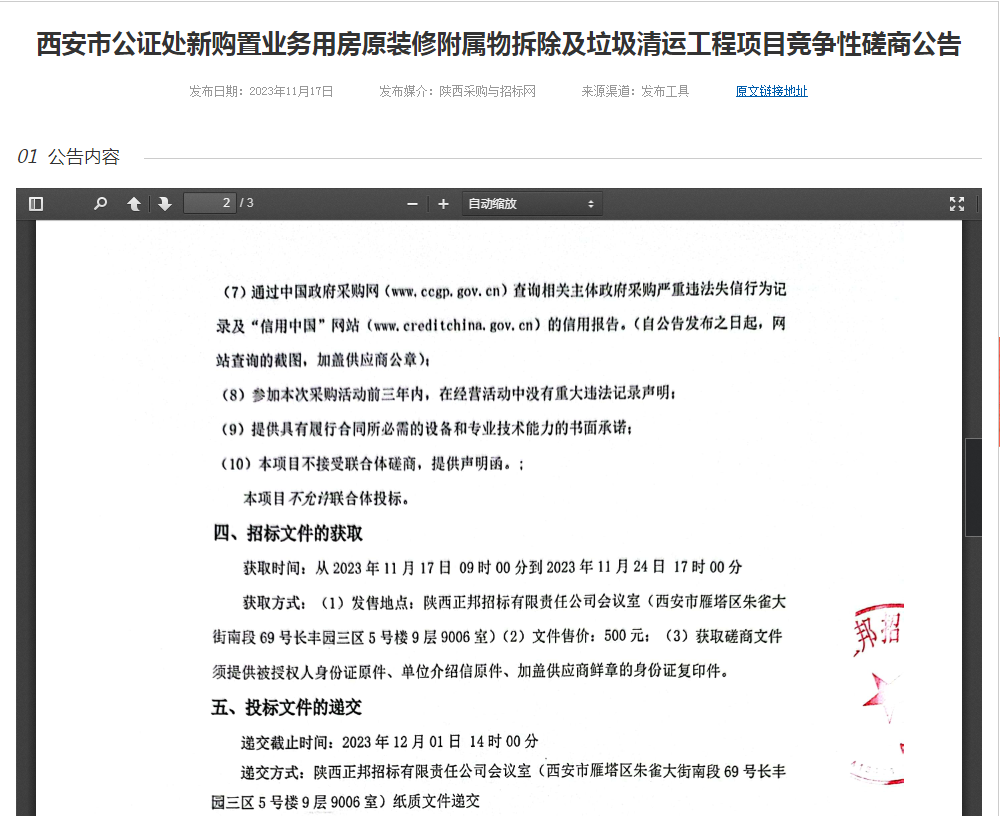The width and height of the screenshot is (1000, 816).
Task: Zoom out with the minus button
Action: 413,204
